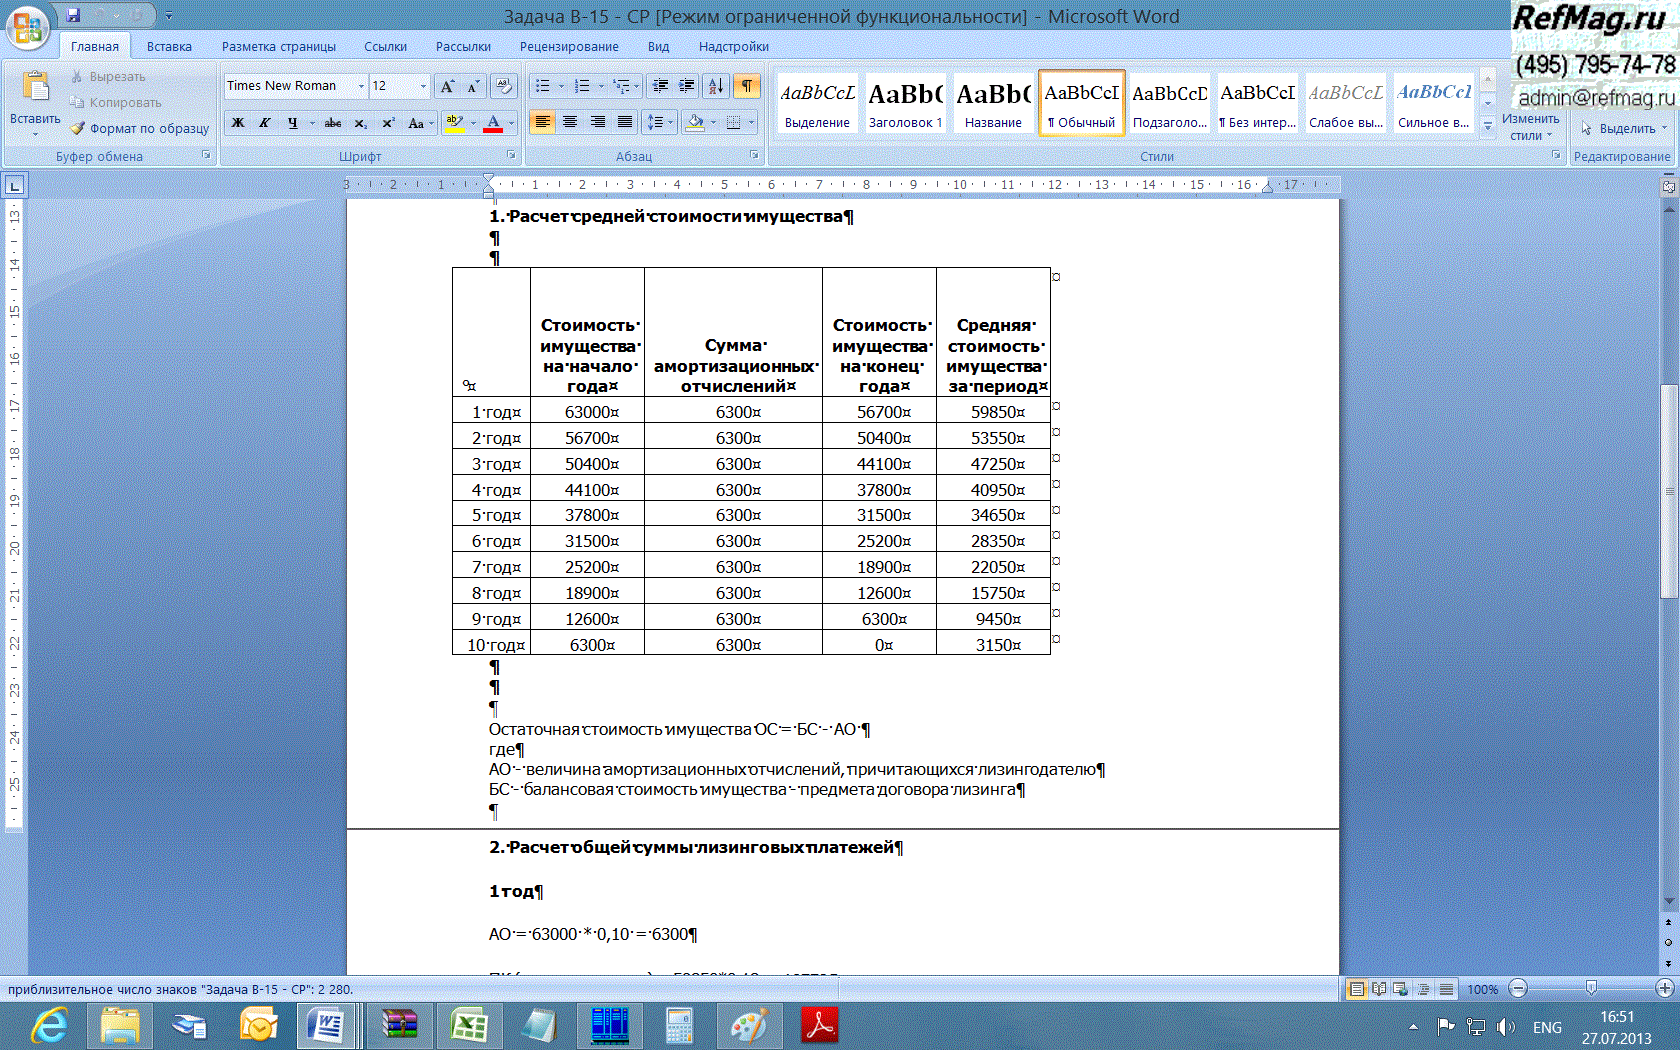Open the Times New Roman font dropdown

click(x=361, y=86)
